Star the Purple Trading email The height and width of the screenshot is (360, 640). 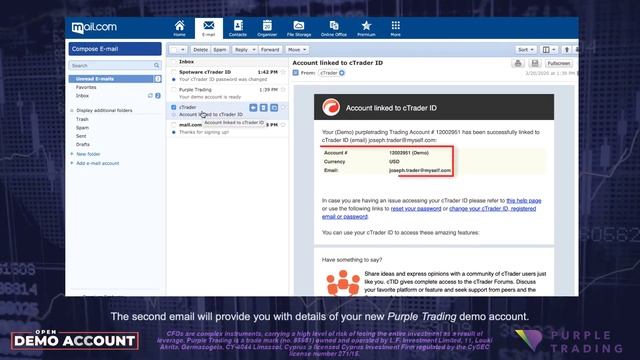pyautogui.click(x=283, y=90)
